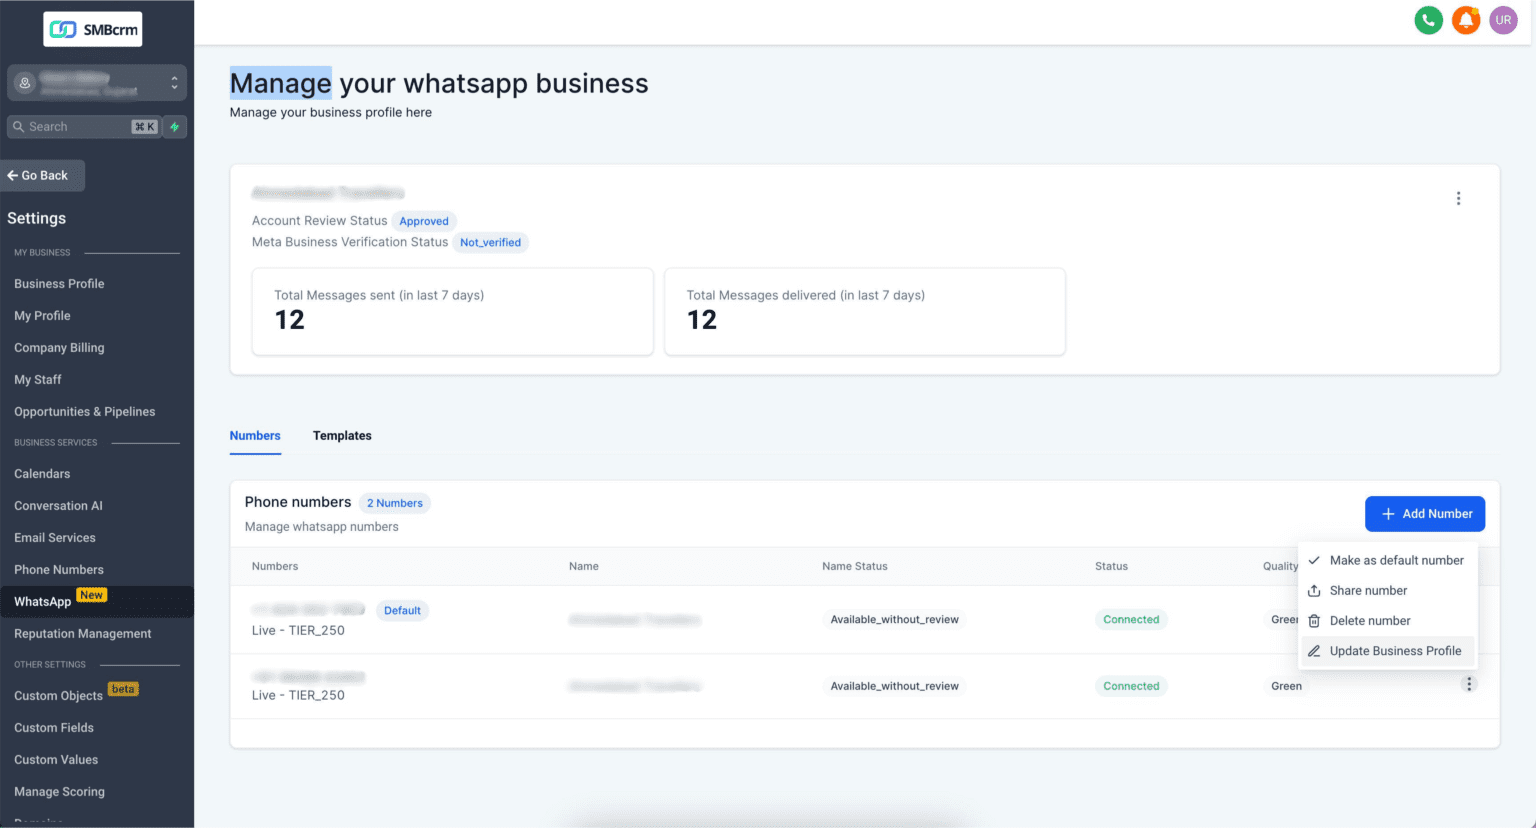Screen dimensions: 1536x828
Task: Open Business Profile settings
Action: point(59,284)
